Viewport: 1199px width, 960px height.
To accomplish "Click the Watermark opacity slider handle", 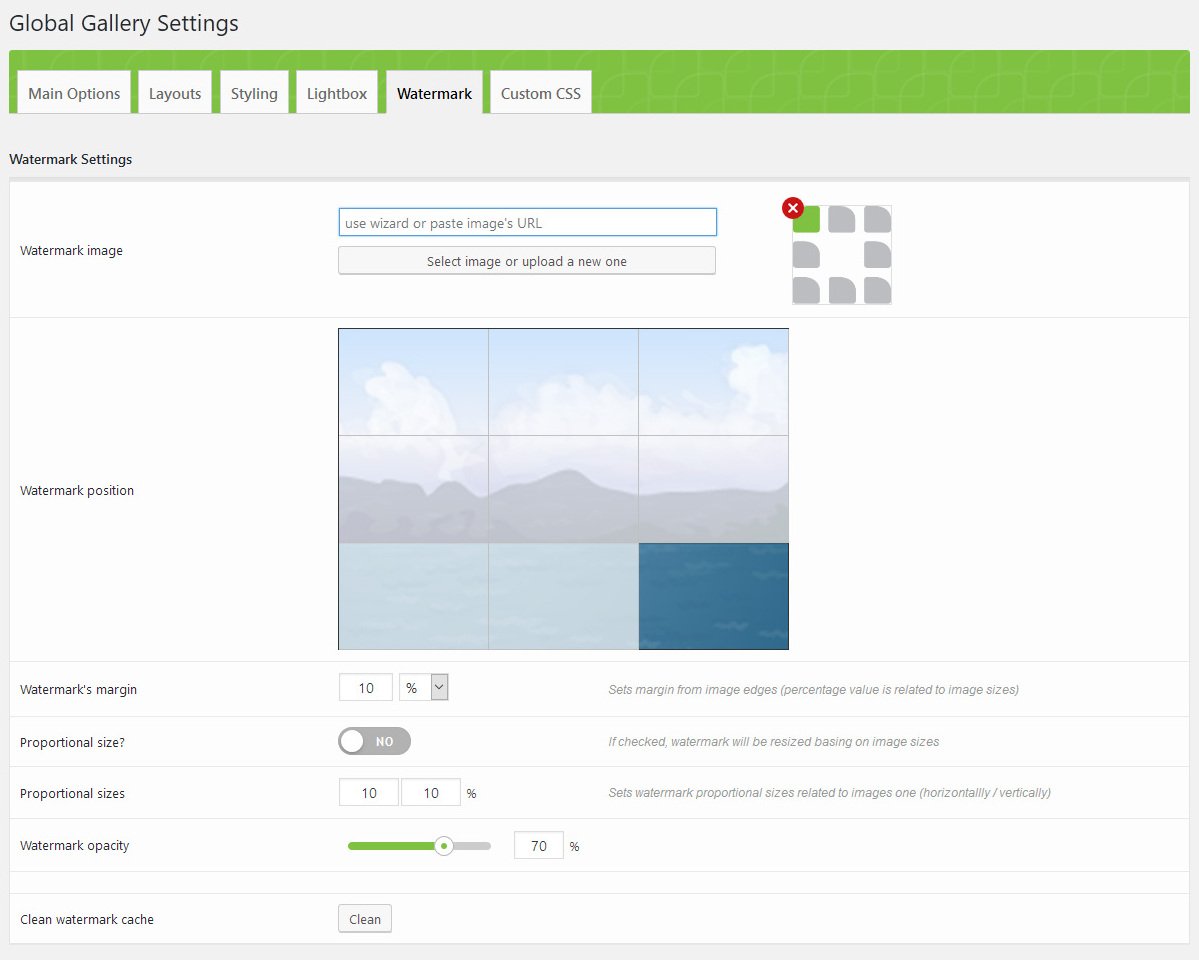I will (x=444, y=846).
